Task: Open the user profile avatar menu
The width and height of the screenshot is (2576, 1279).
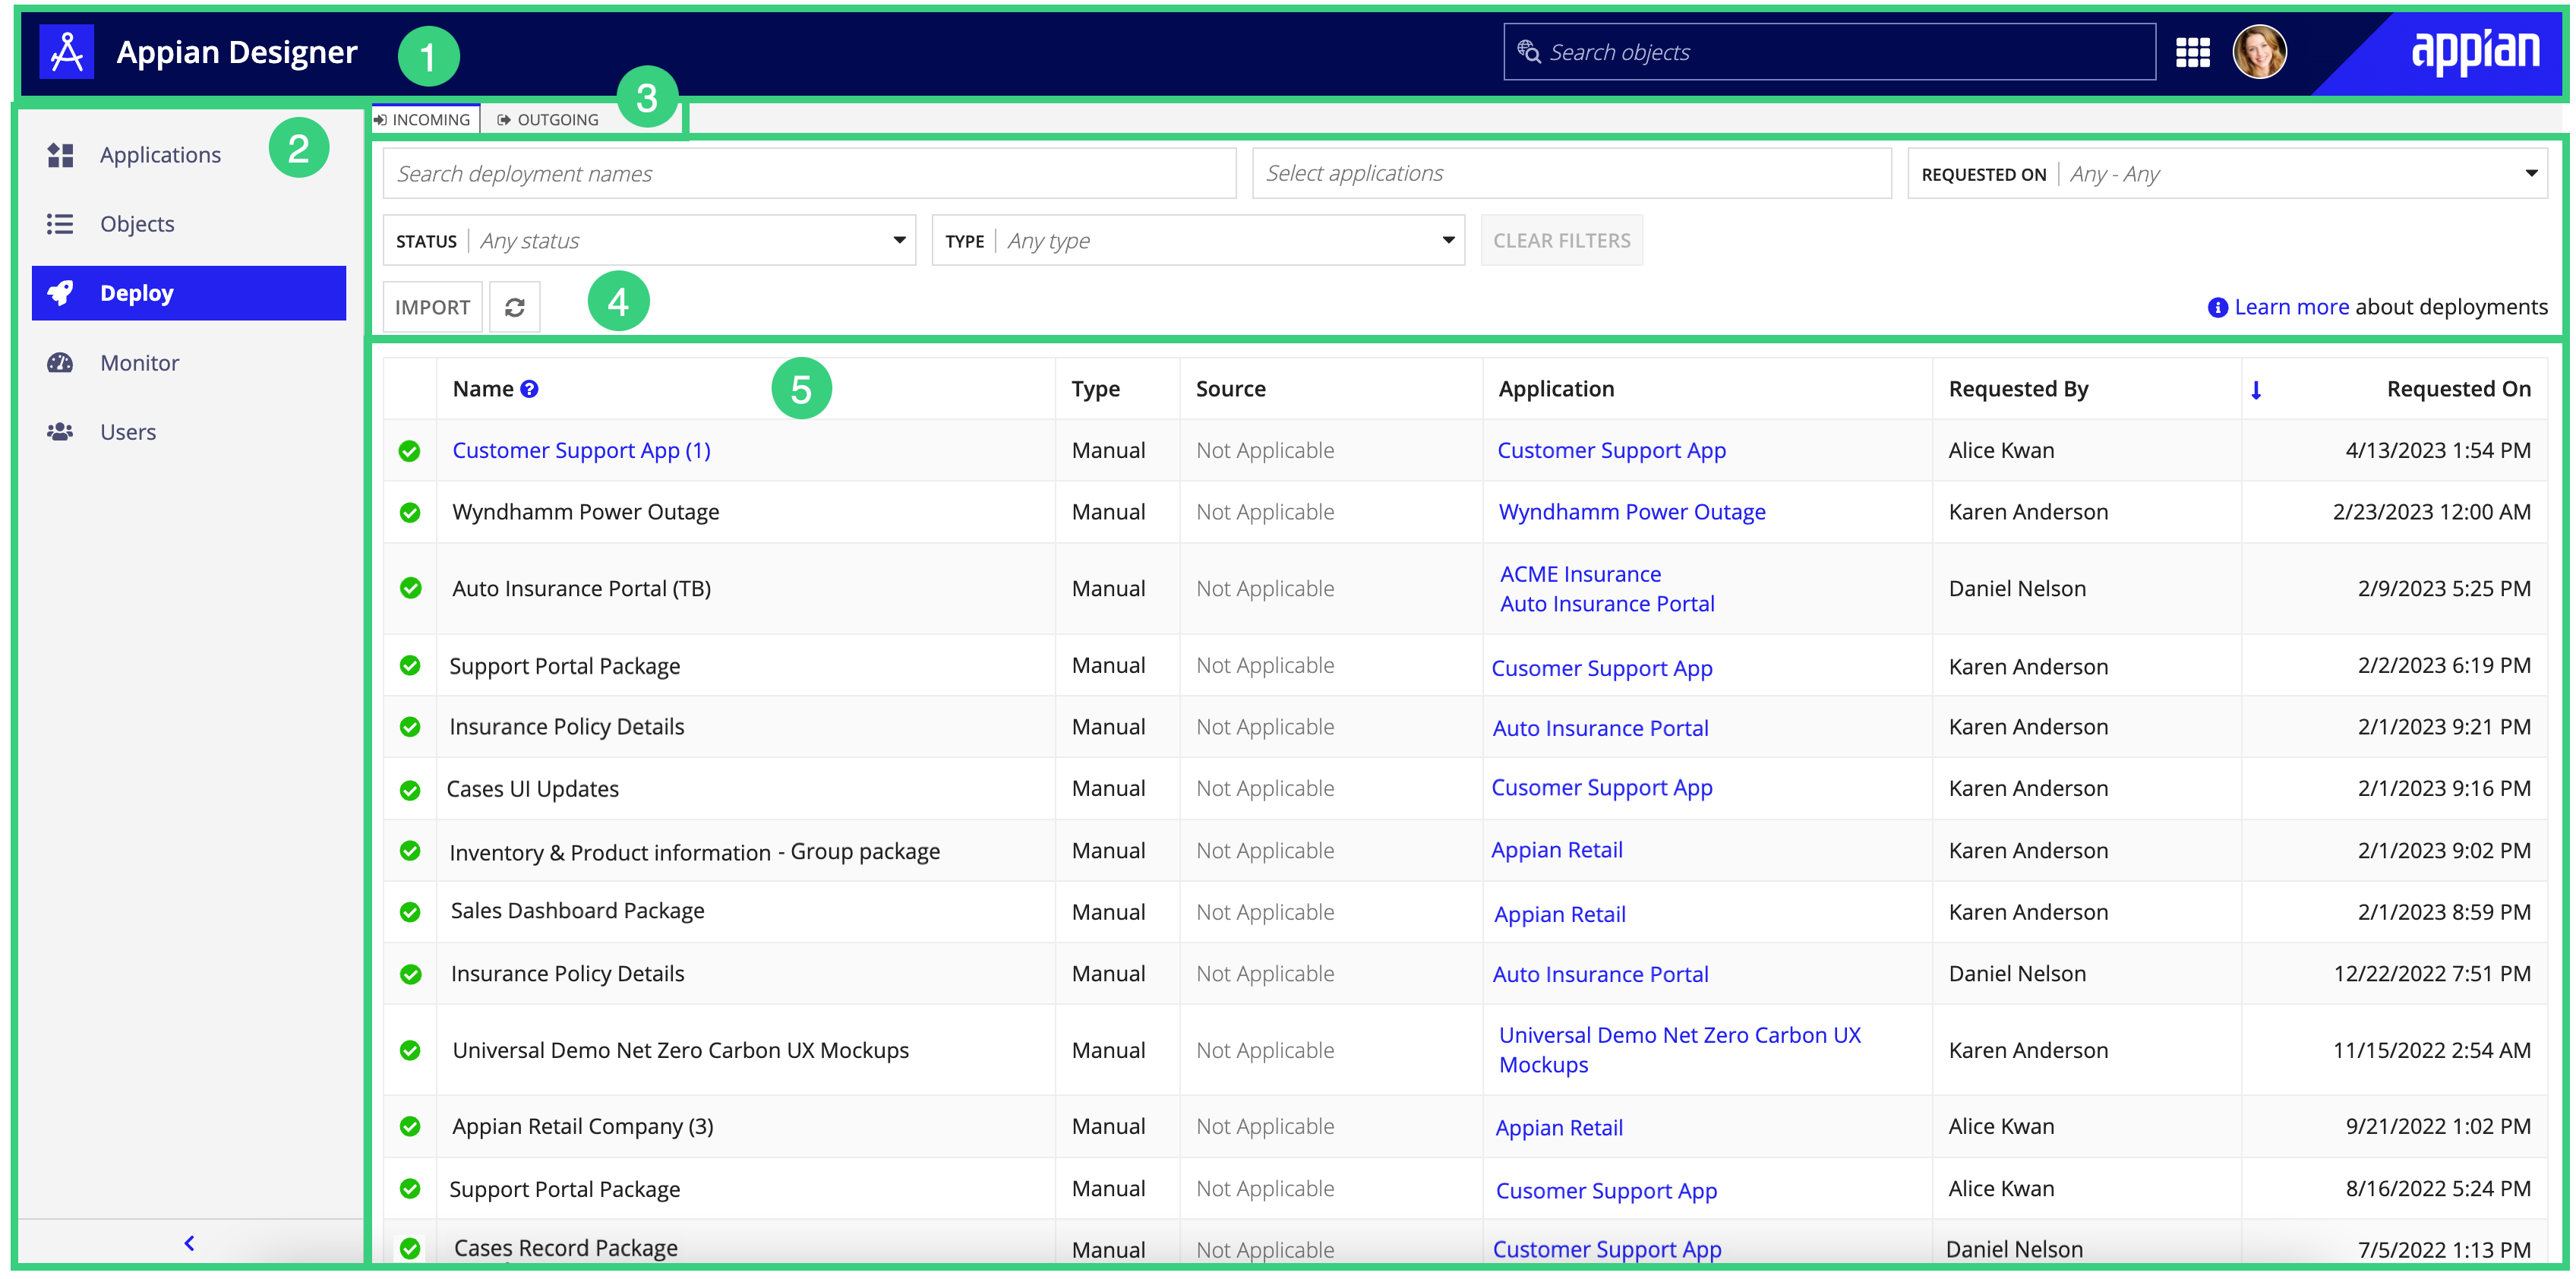Action: click(x=2259, y=52)
